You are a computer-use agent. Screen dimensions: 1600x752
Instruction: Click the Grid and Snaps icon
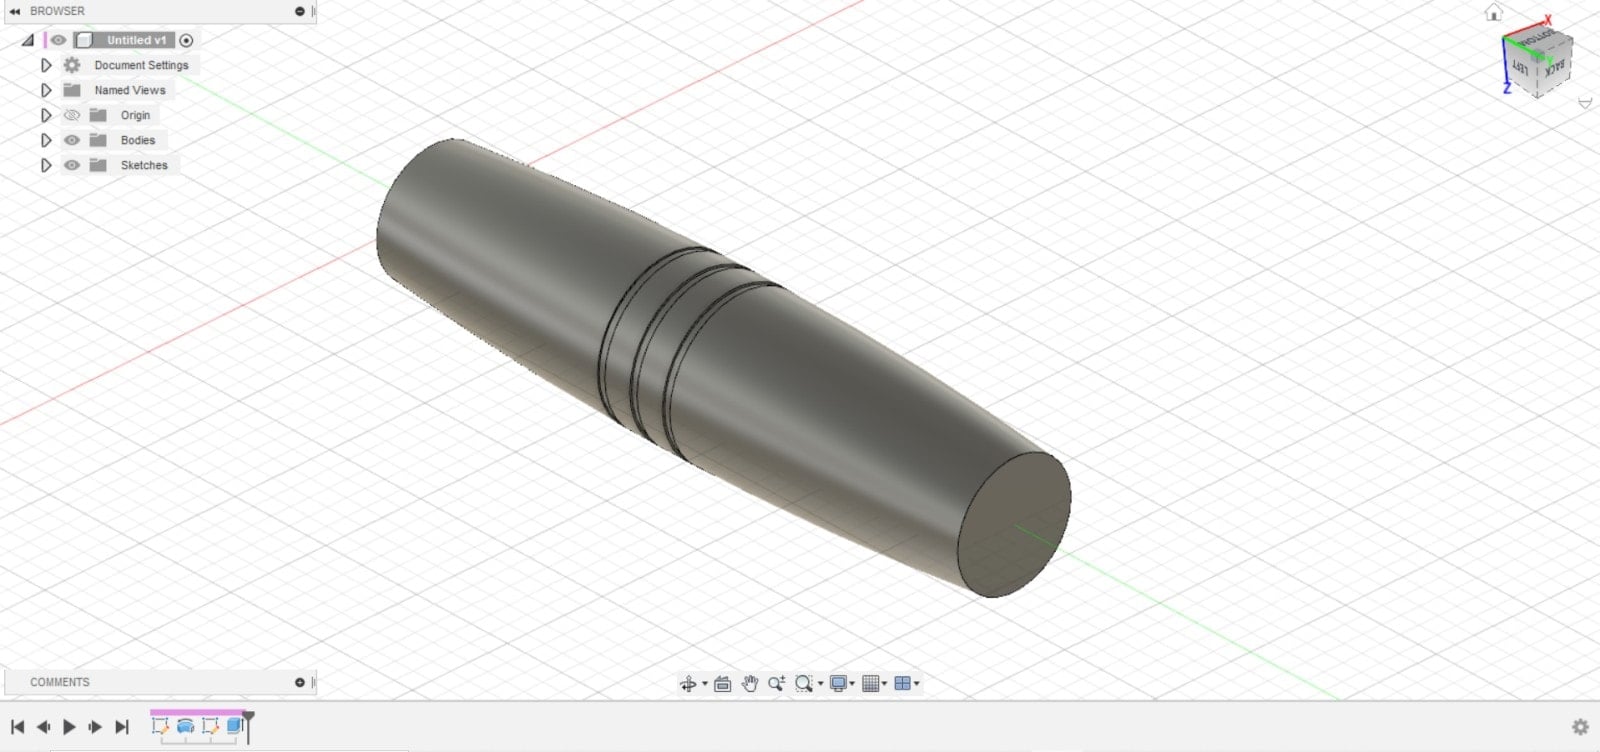(x=871, y=684)
